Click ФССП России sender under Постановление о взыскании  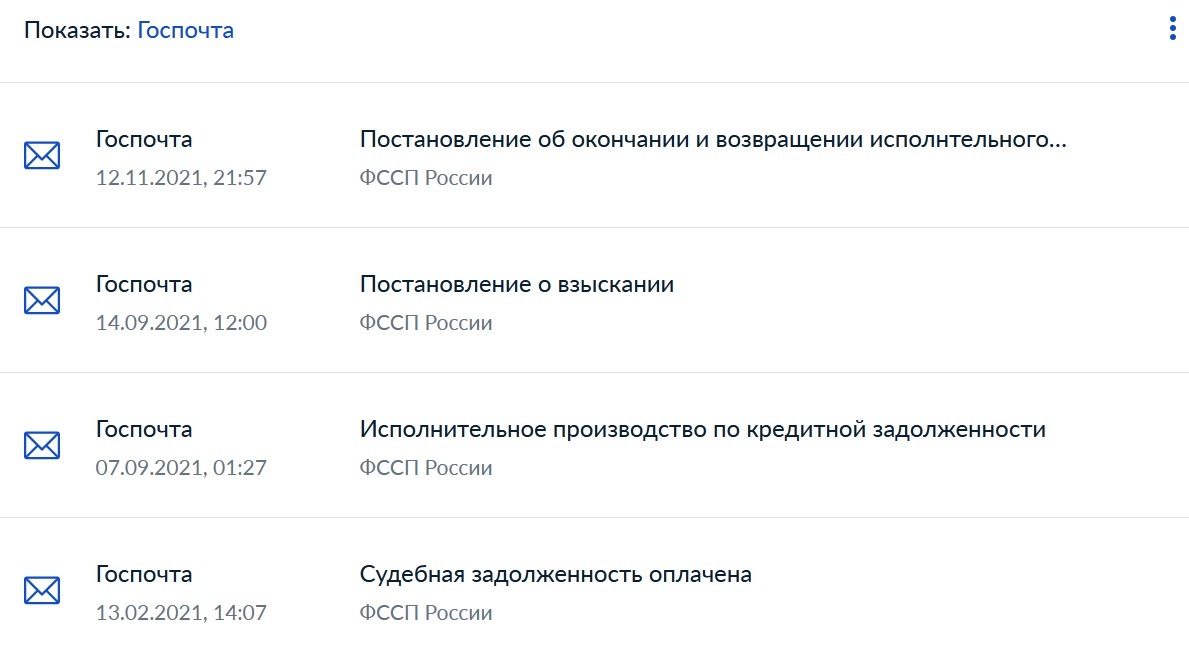(426, 323)
